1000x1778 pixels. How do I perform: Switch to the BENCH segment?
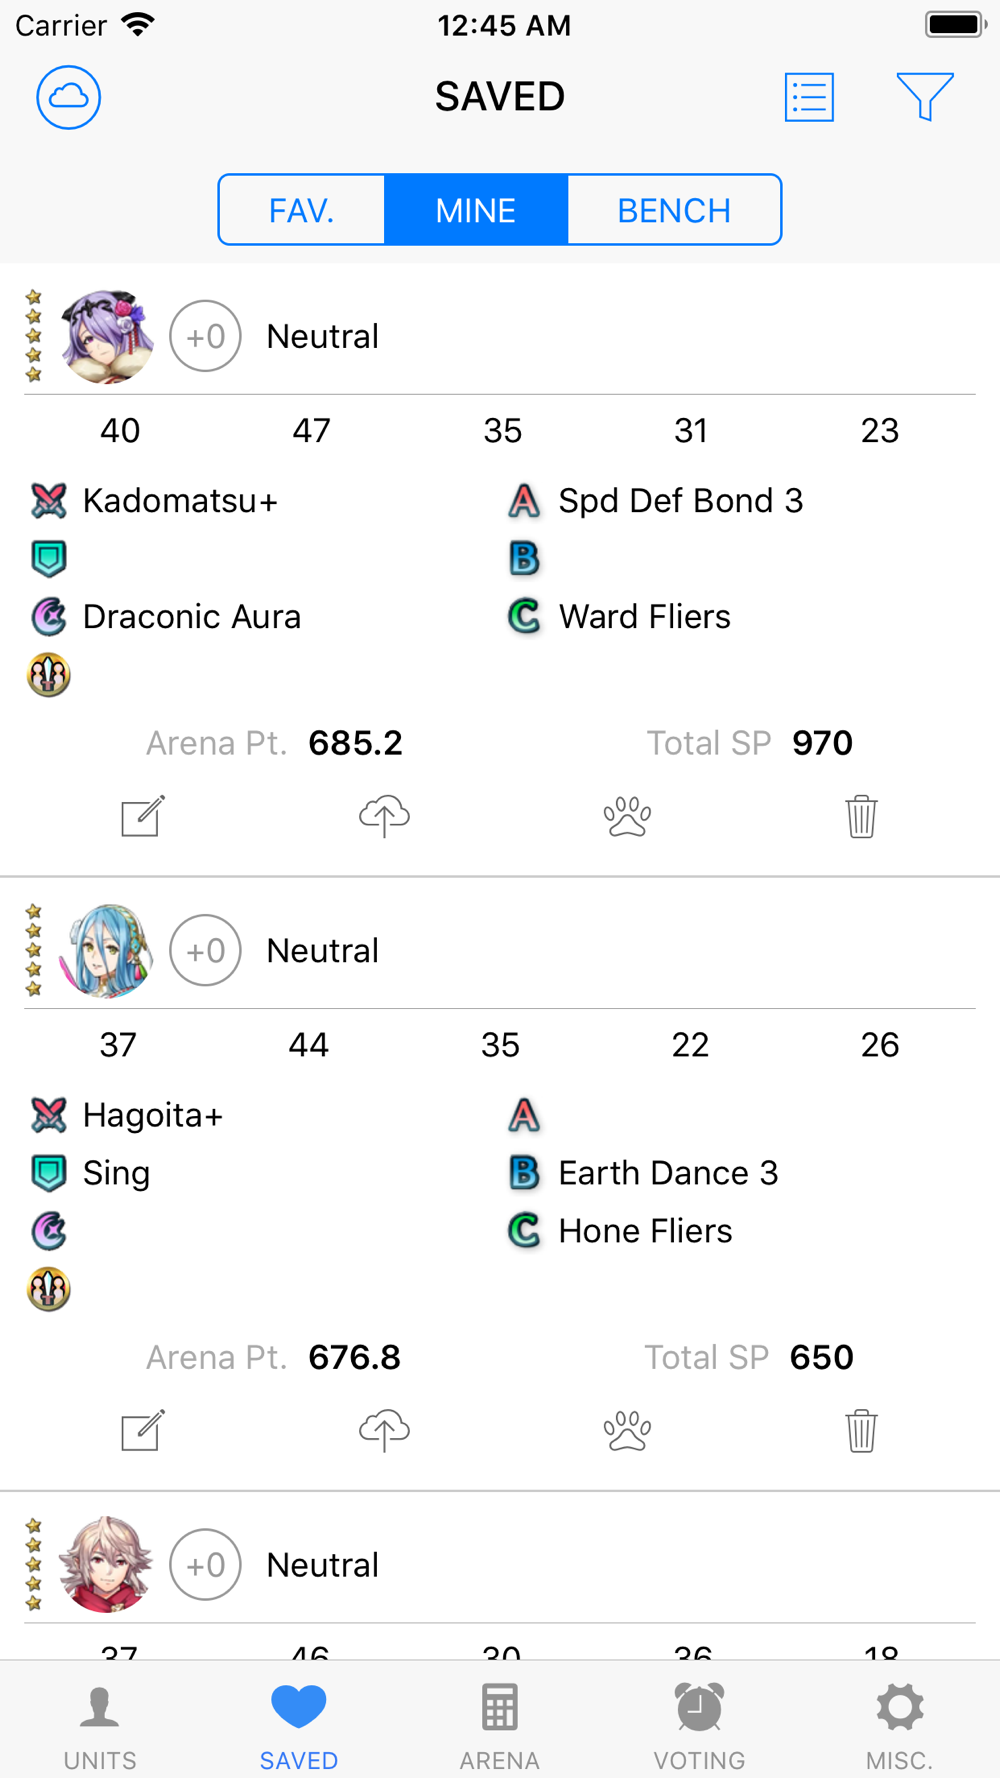click(x=674, y=210)
